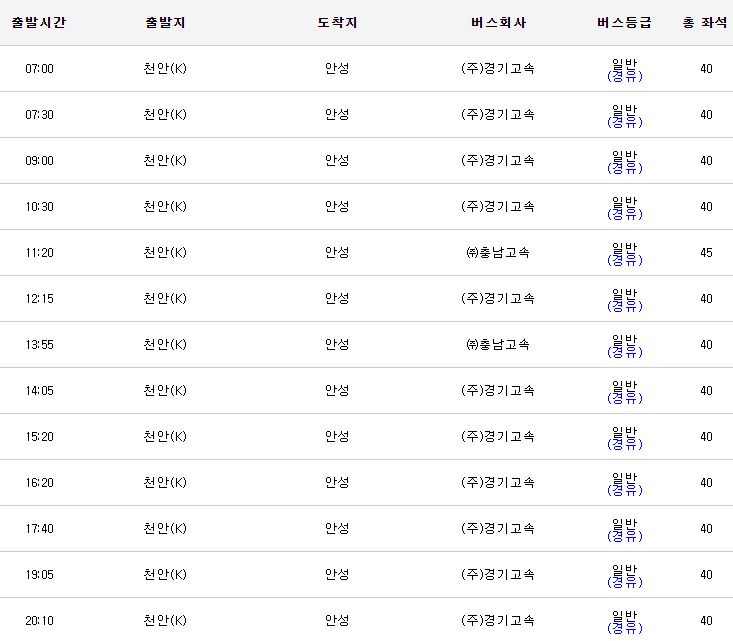
Task: Open the (경유) link in the 07:00 row
Action: click(625, 76)
